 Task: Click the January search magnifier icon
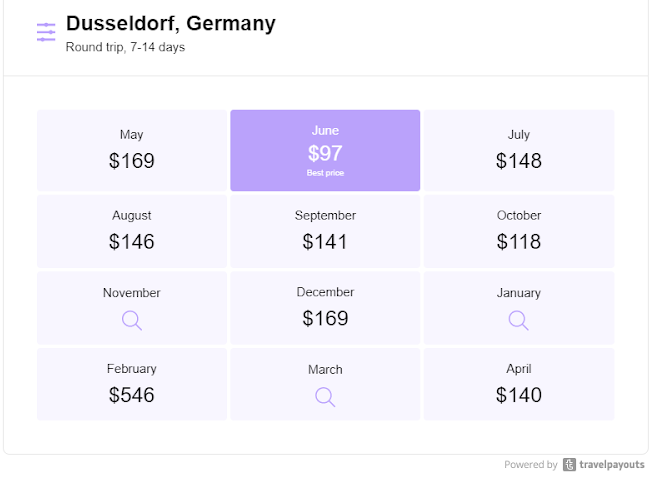(518, 320)
